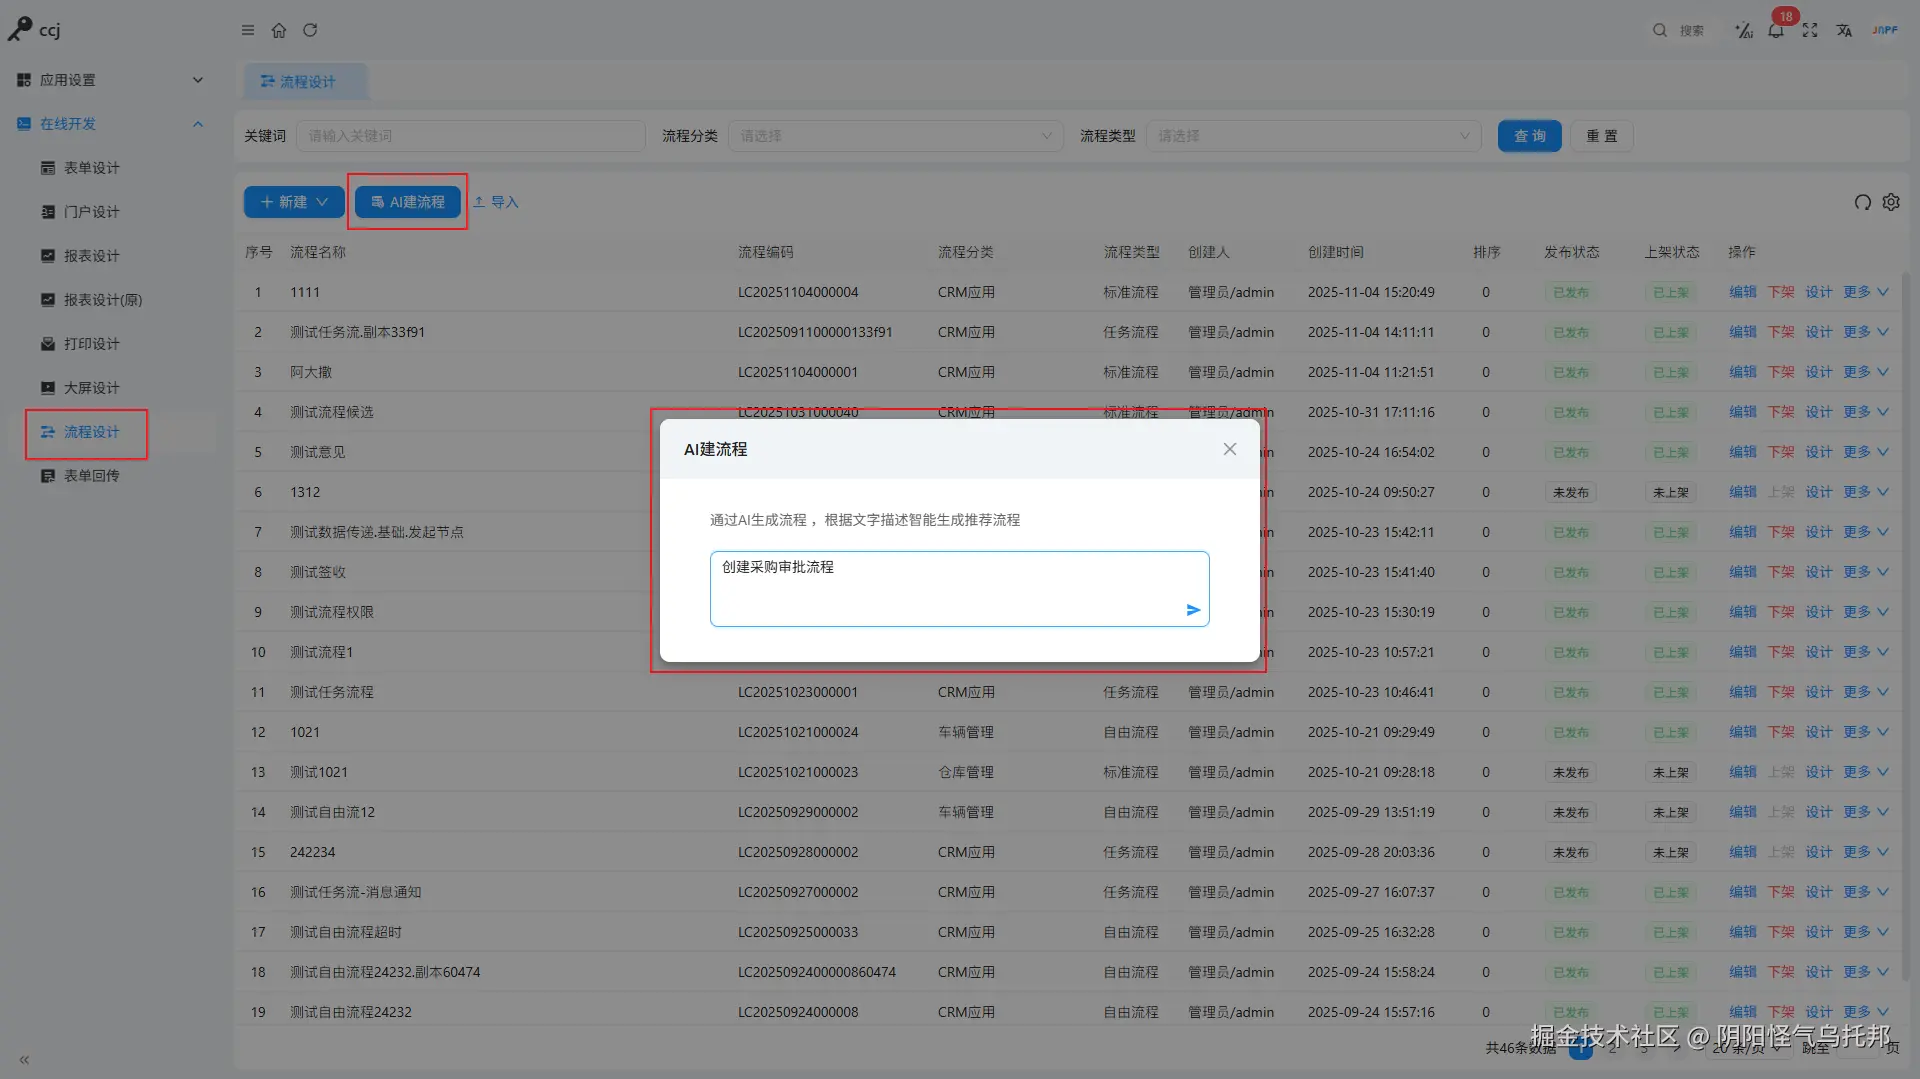The width and height of the screenshot is (1920, 1079).
Task: Click the 未发布 status for 242234
Action: coord(1571,852)
